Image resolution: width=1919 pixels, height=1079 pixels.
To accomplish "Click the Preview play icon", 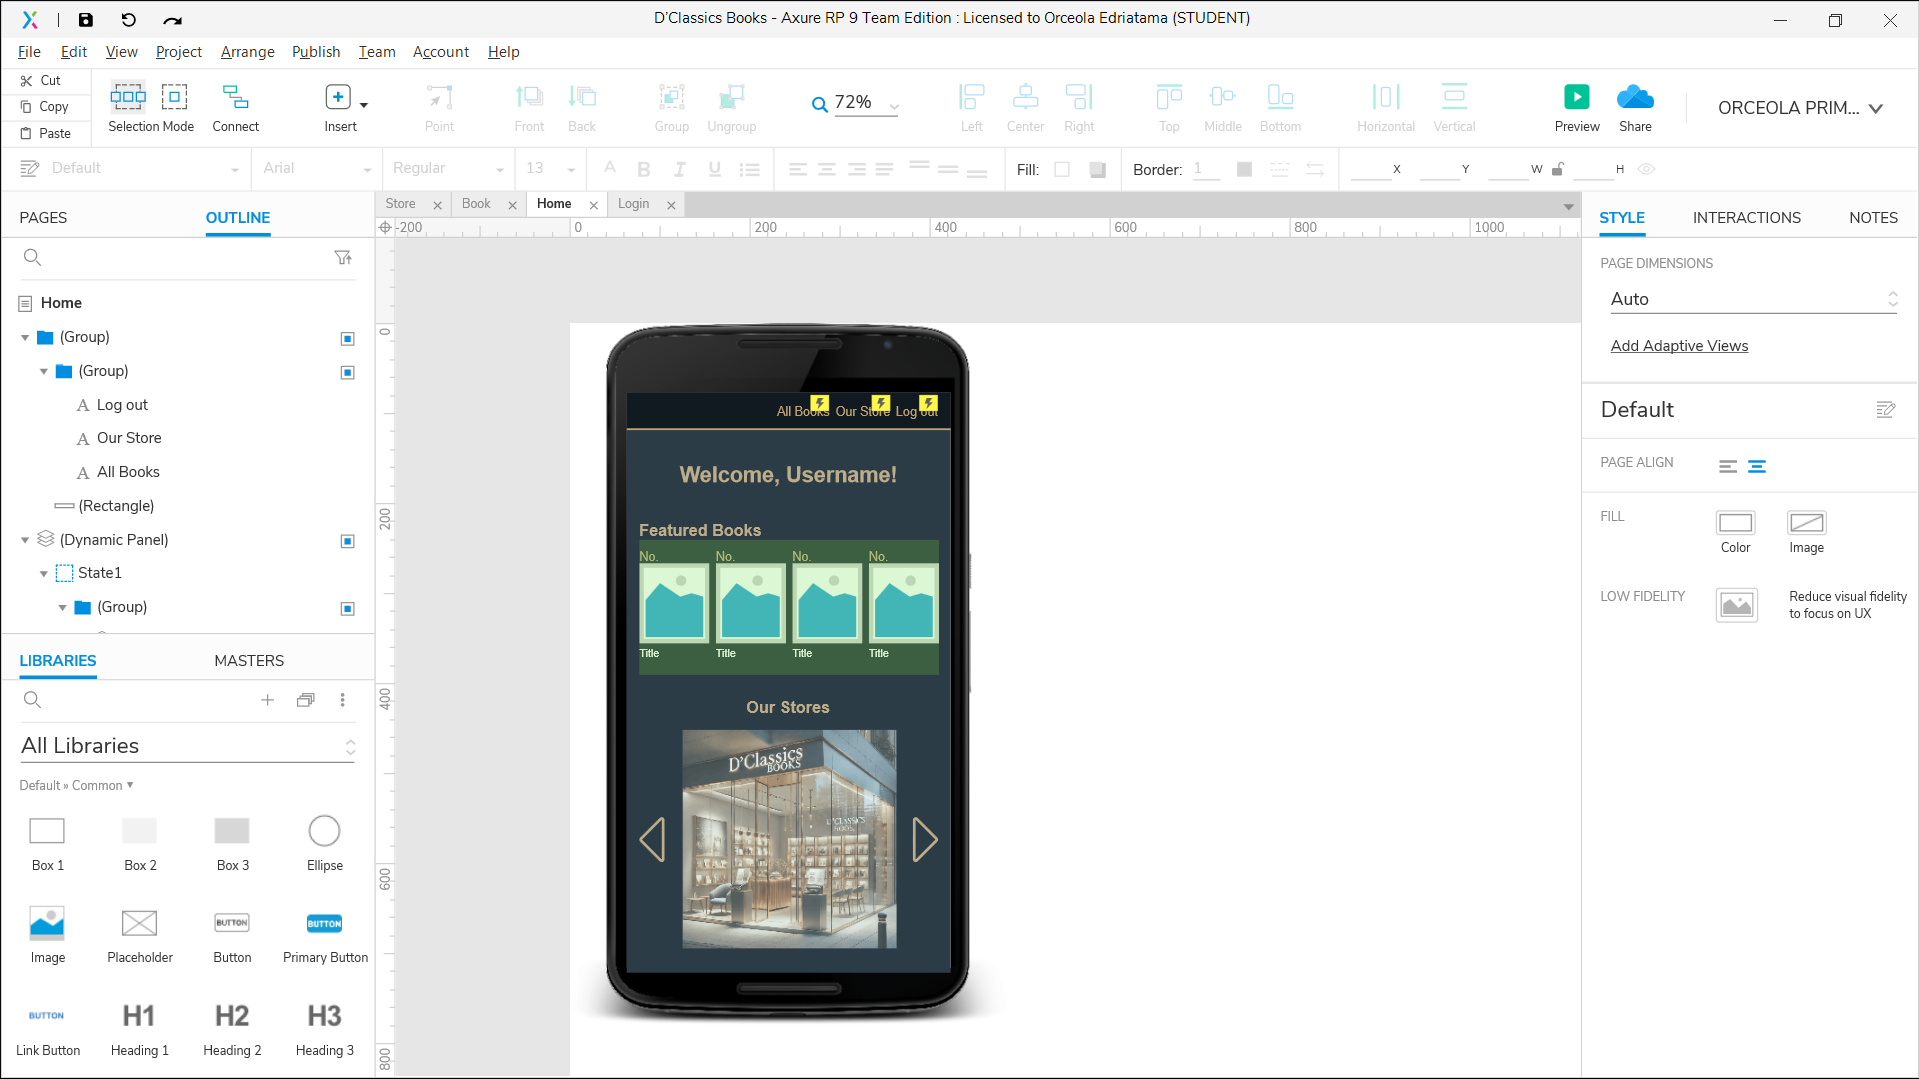I will pyautogui.click(x=1576, y=97).
